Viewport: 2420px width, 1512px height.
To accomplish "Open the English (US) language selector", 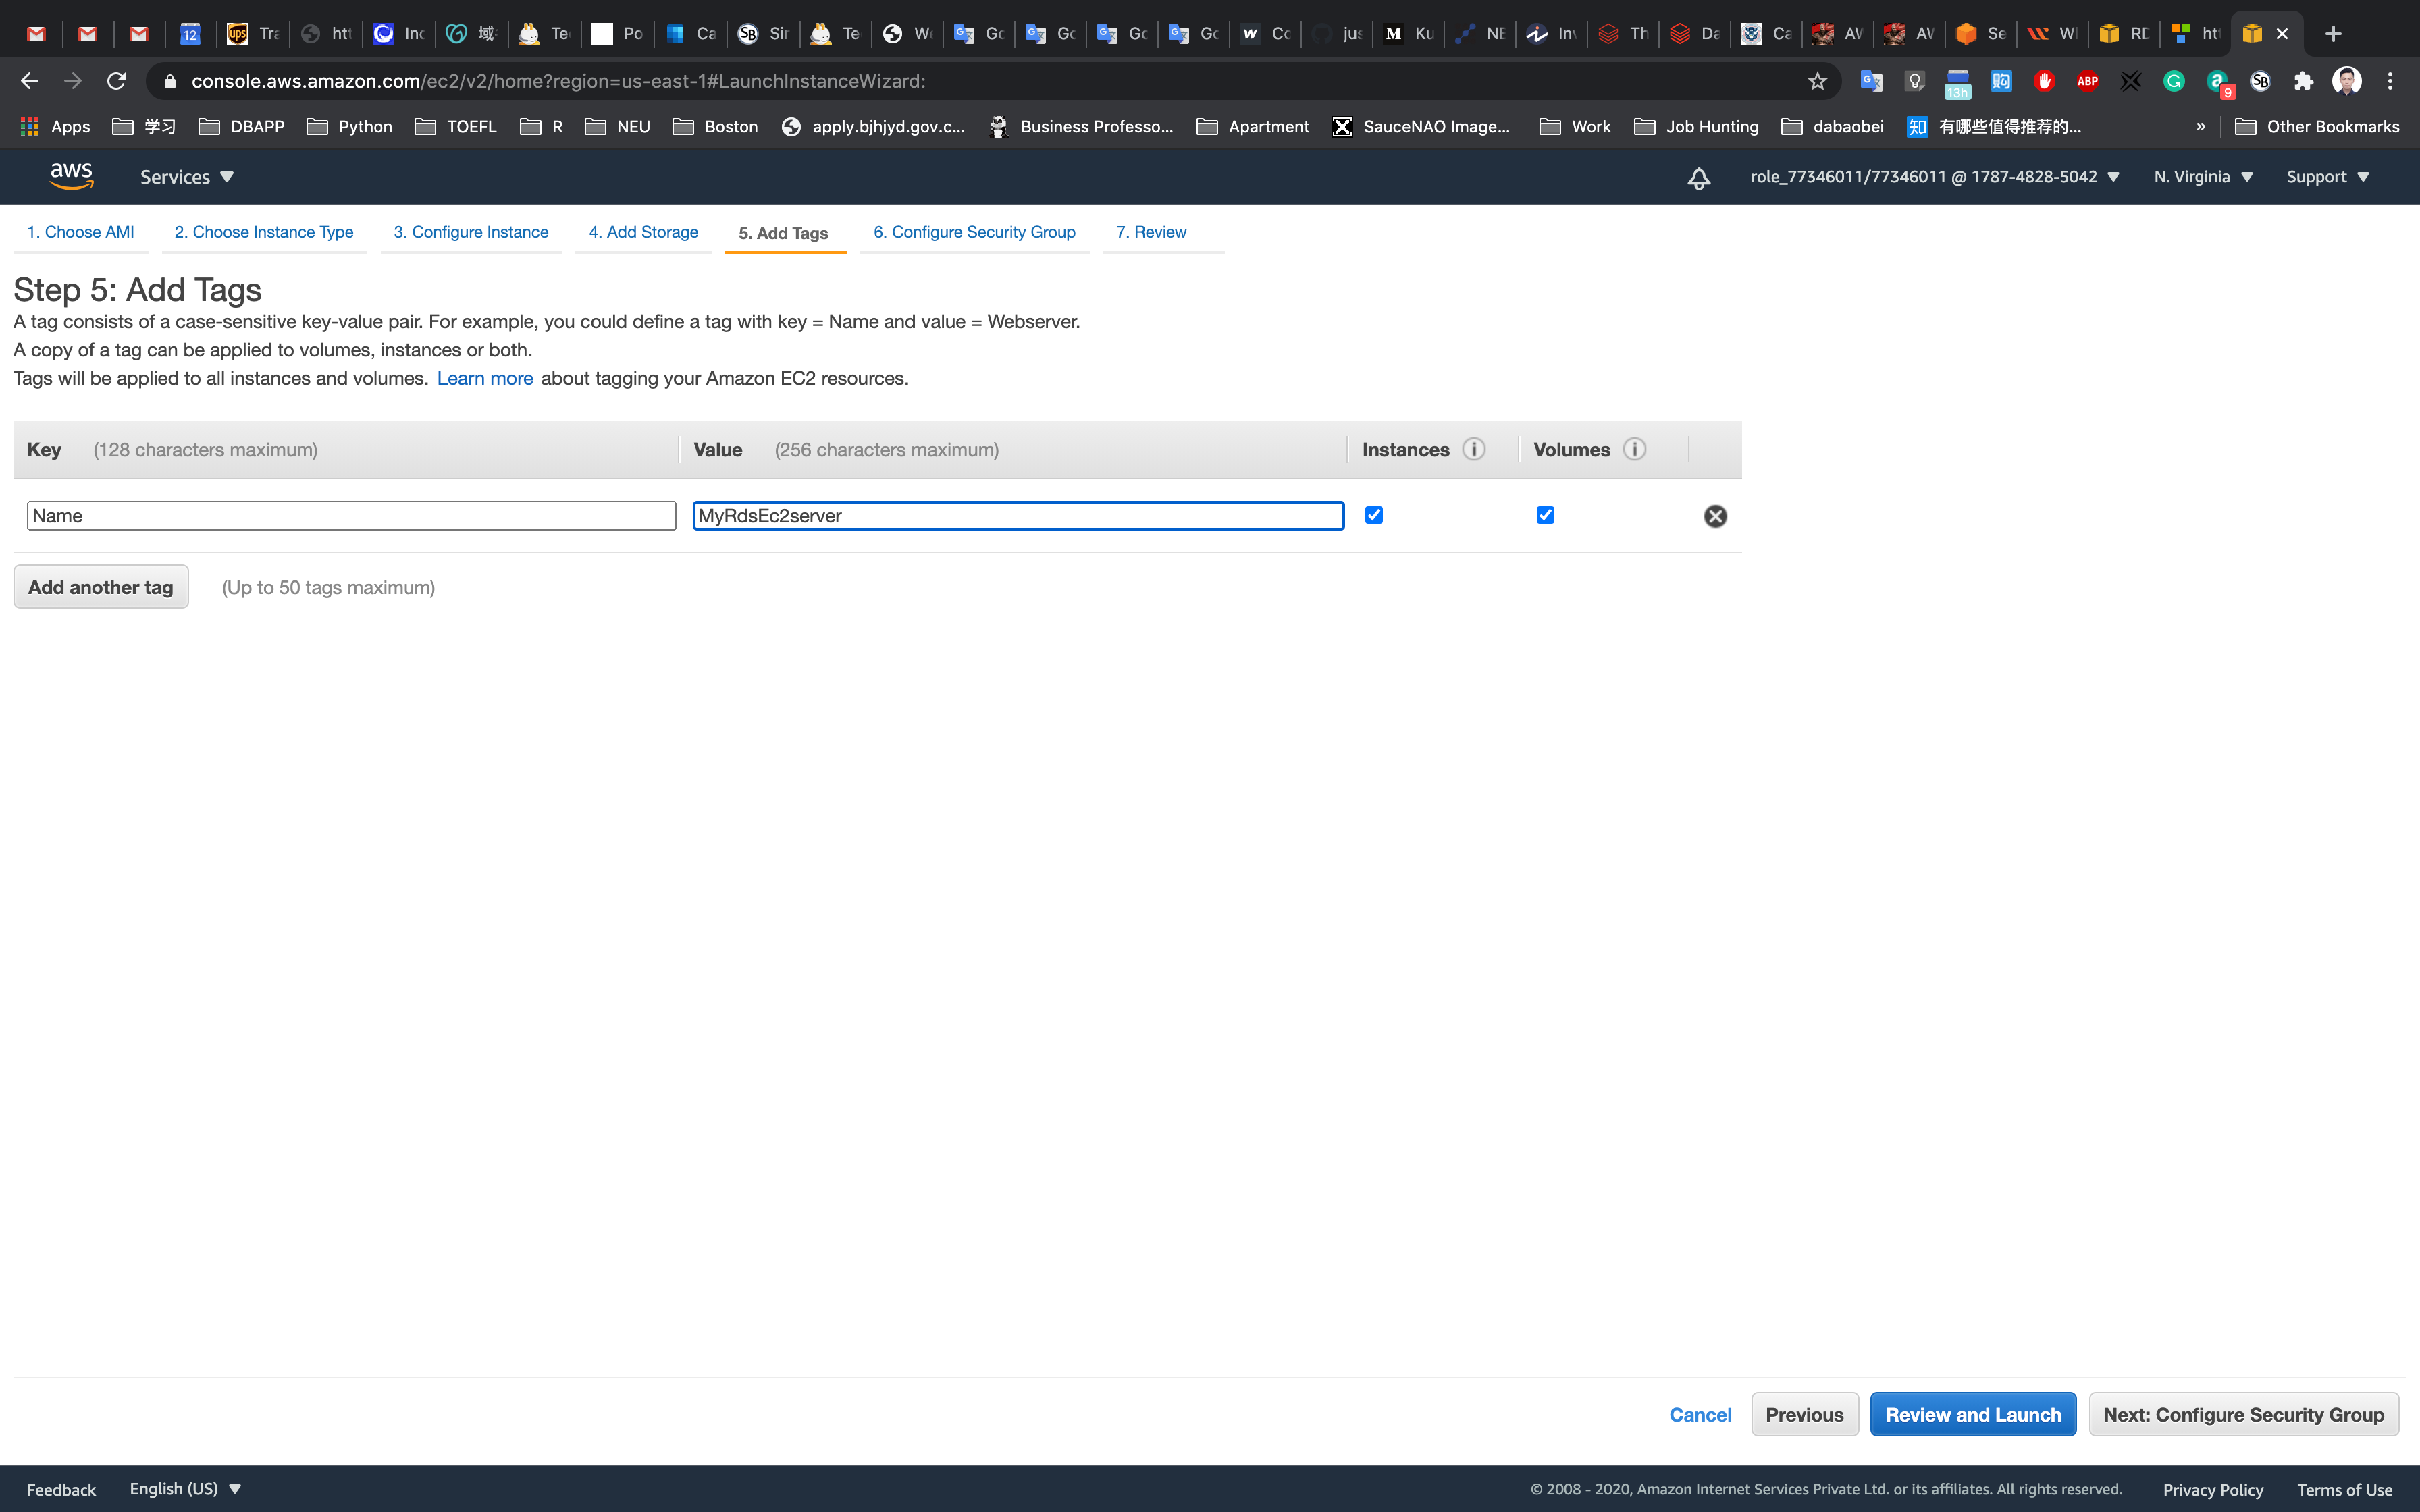I will point(185,1488).
